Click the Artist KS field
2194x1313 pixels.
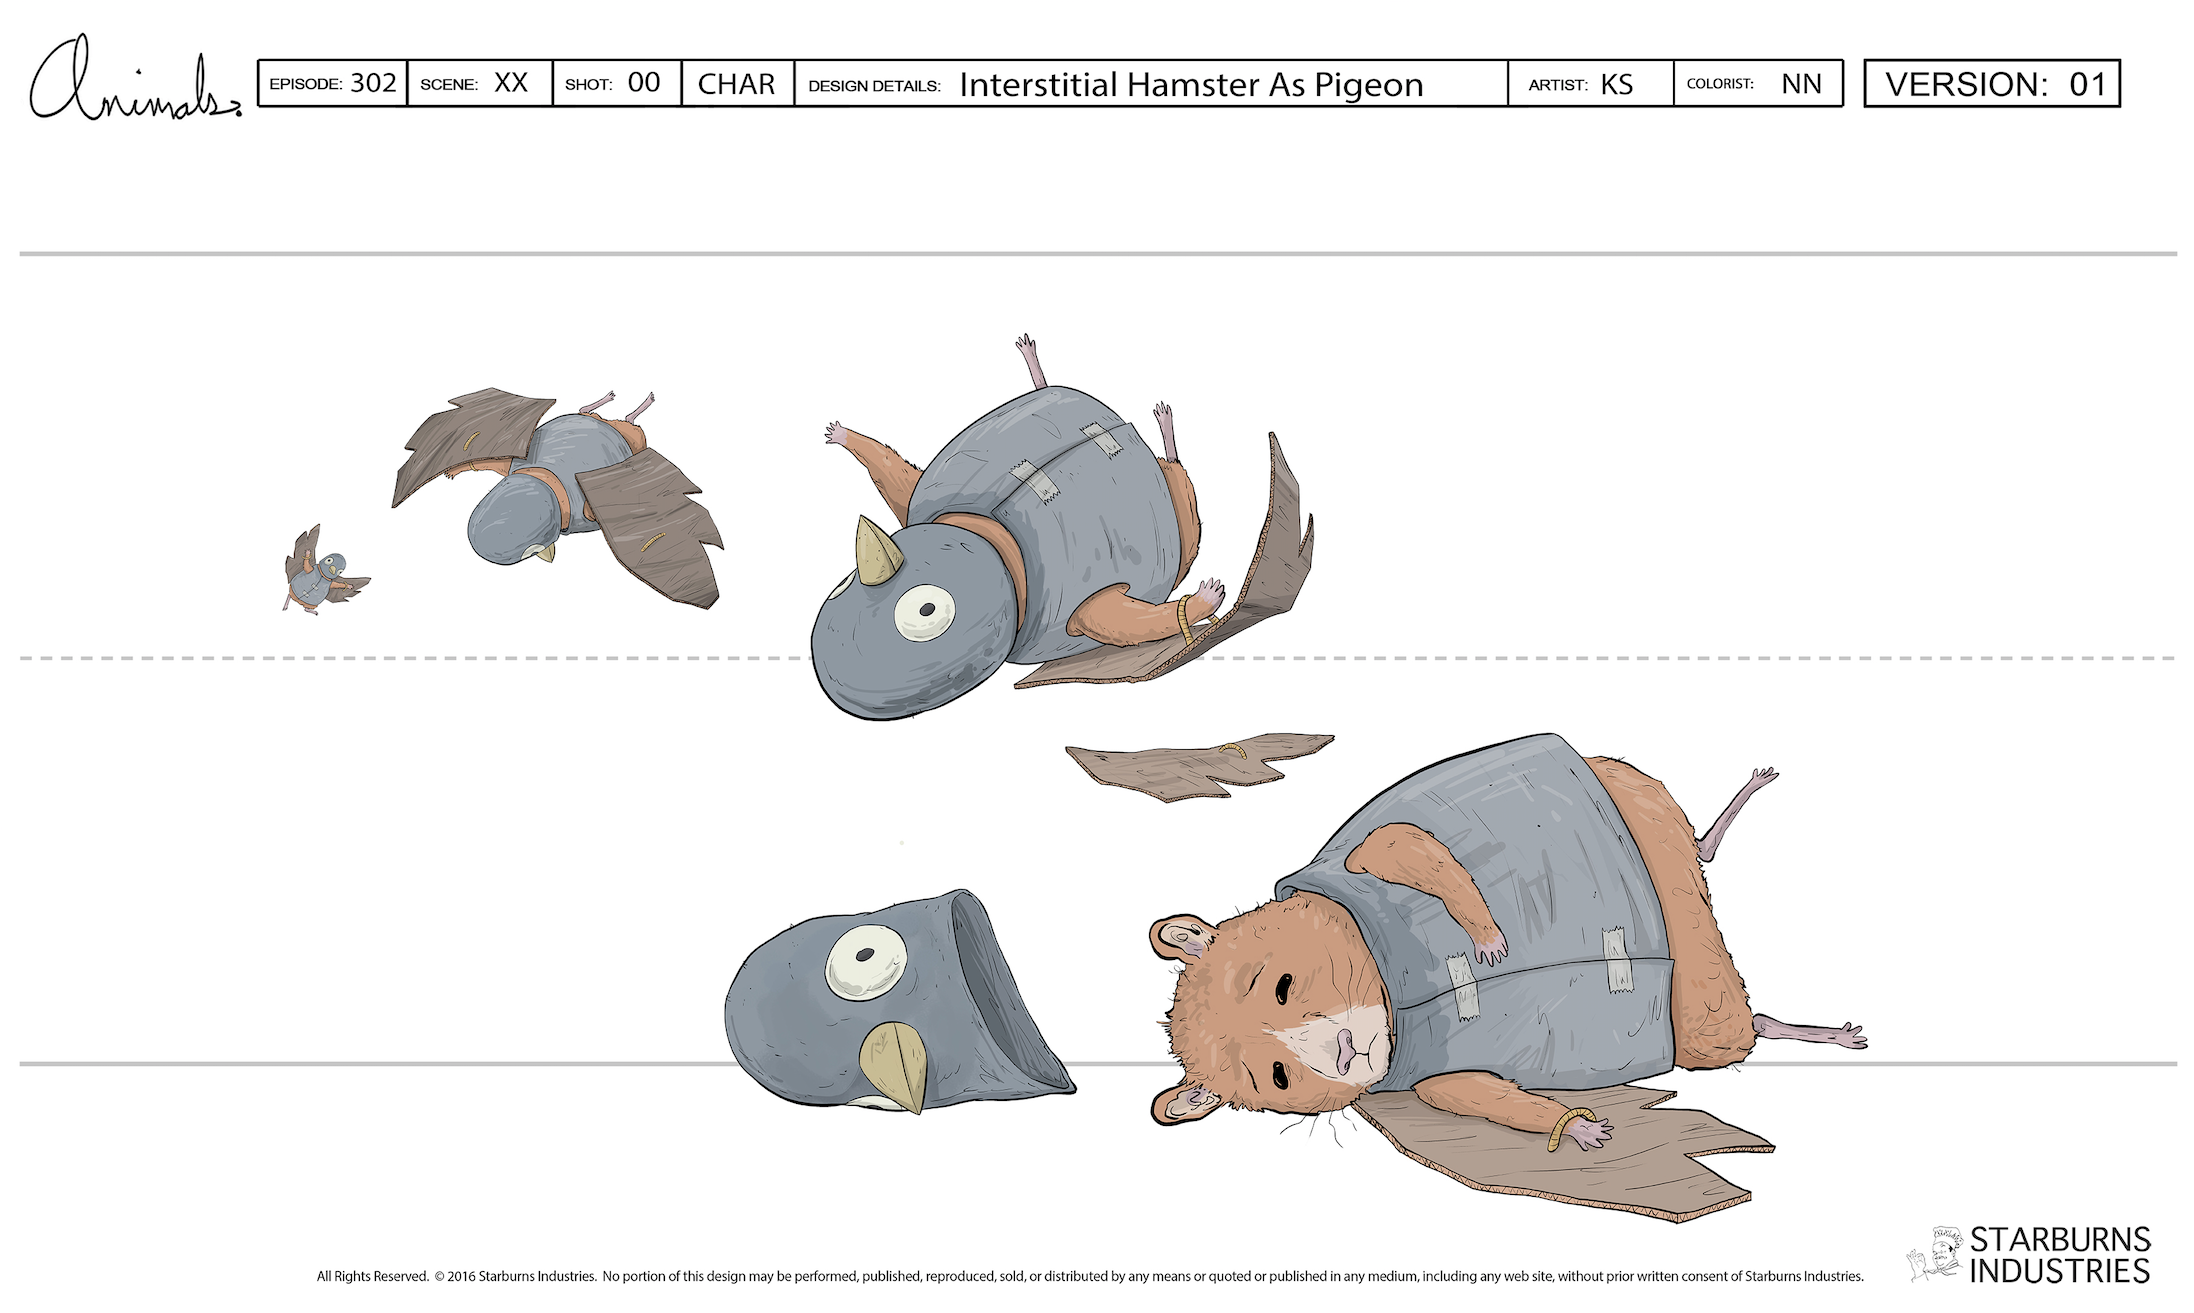[x=1588, y=83]
